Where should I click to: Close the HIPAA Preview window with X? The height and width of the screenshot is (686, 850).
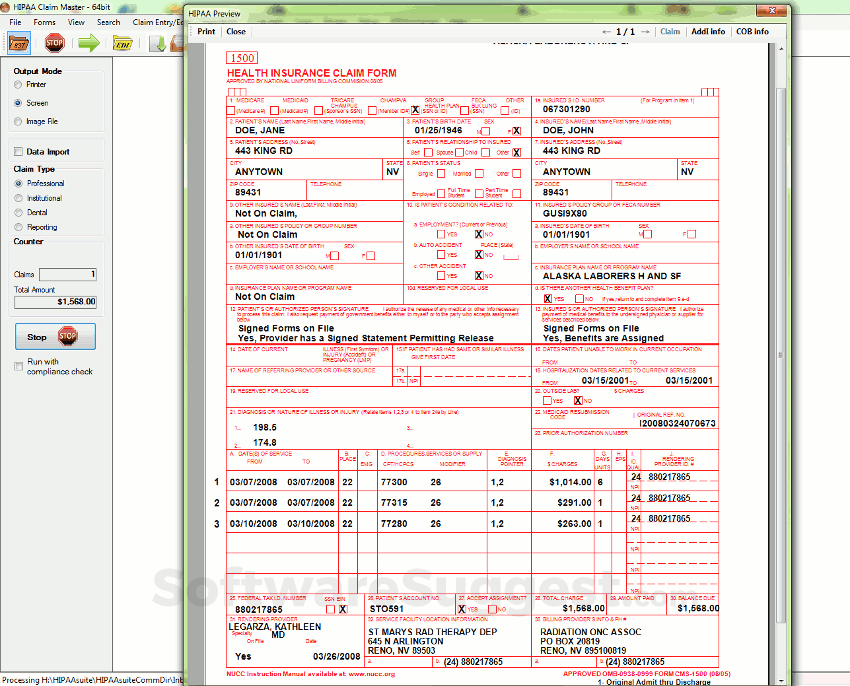(x=772, y=10)
